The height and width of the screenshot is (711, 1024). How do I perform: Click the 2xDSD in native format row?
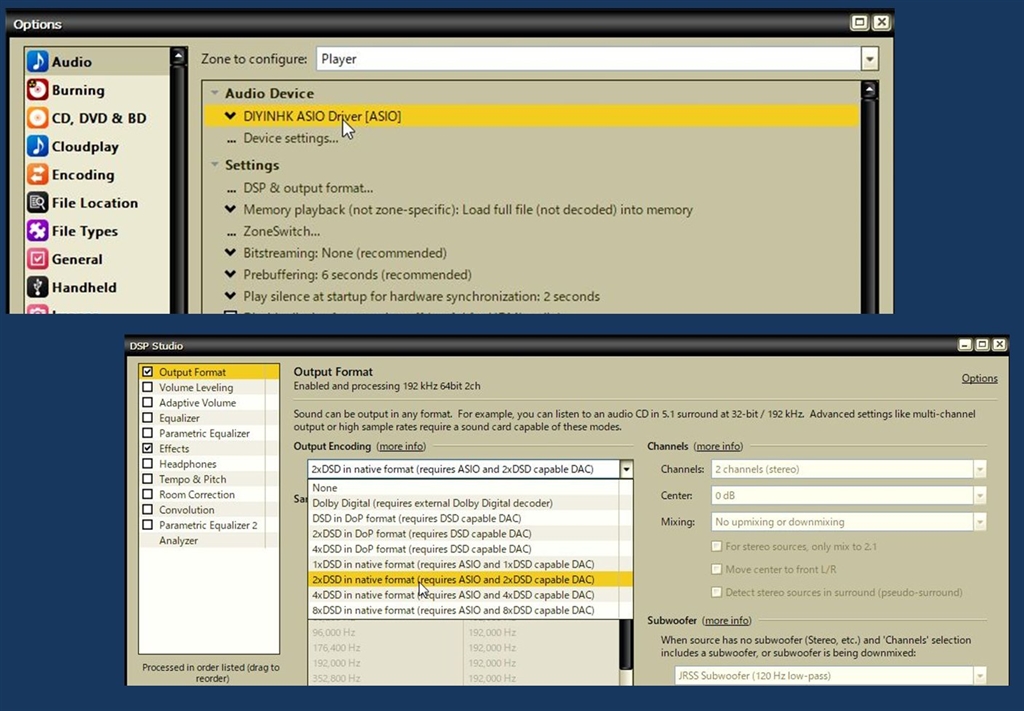point(470,580)
